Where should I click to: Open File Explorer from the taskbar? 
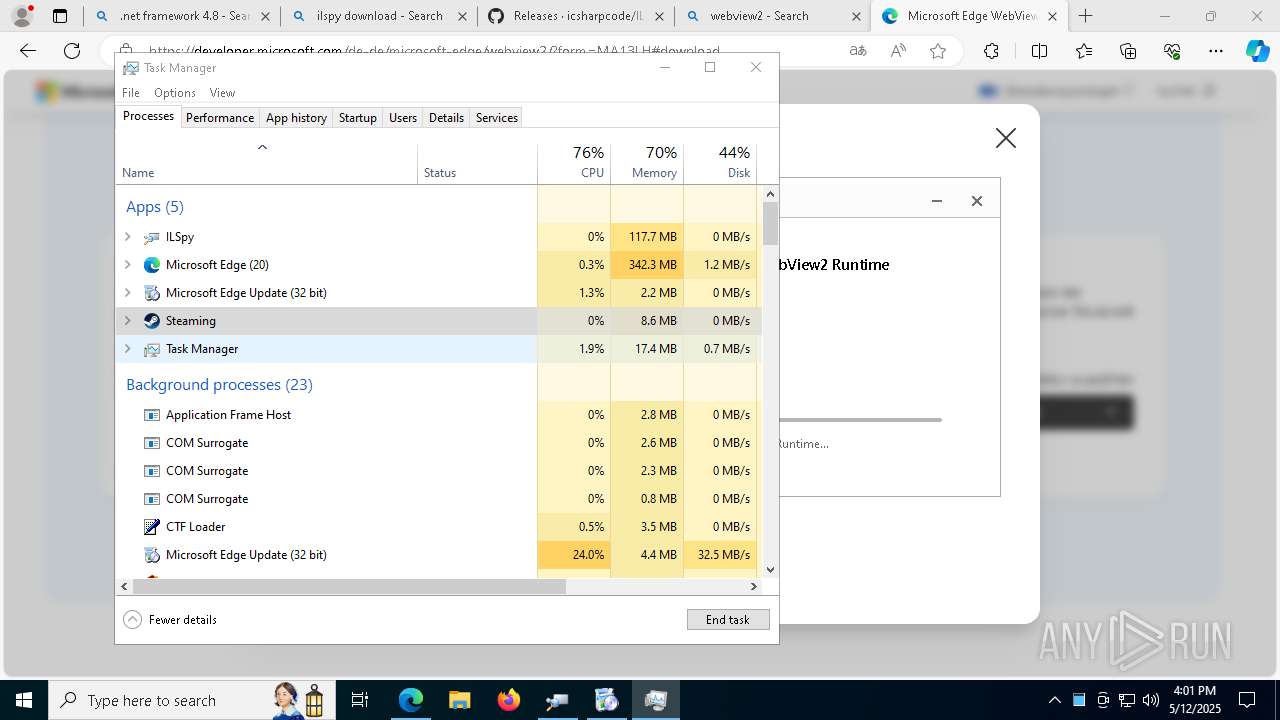click(x=460, y=700)
